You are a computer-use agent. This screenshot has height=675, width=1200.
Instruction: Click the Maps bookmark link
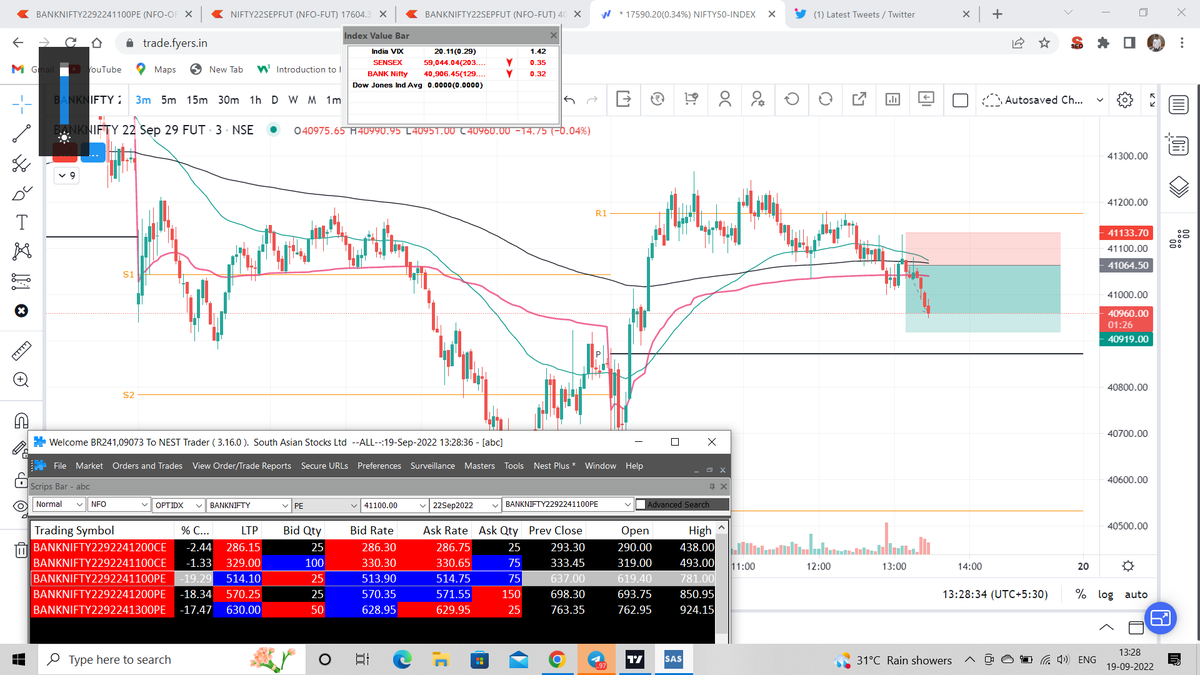(x=157, y=69)
